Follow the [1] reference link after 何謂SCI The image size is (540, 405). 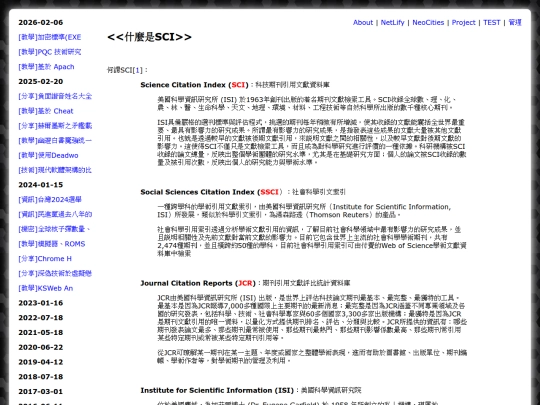tap(137, 70)
